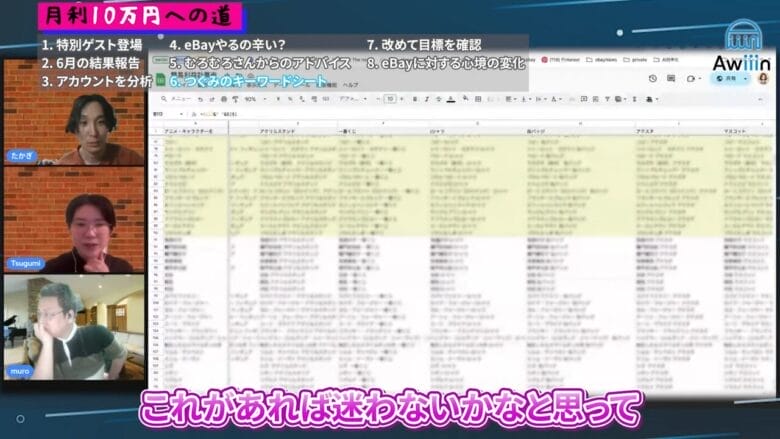This screenshot has height=439, width=780.
Task: Open the font family dropdown
Action: 353,99
